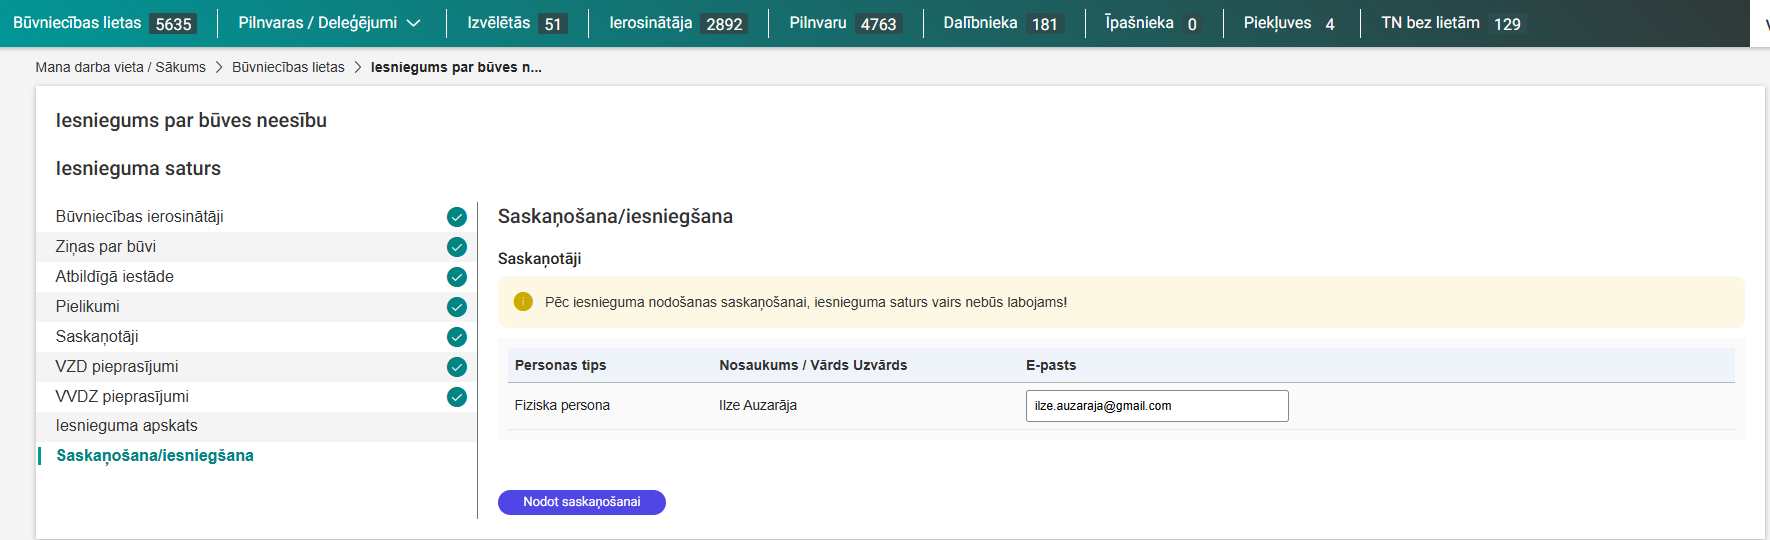Click the Fiziska persona table cell
This screenshot has height=540, width=1770.
coord(562,405)
